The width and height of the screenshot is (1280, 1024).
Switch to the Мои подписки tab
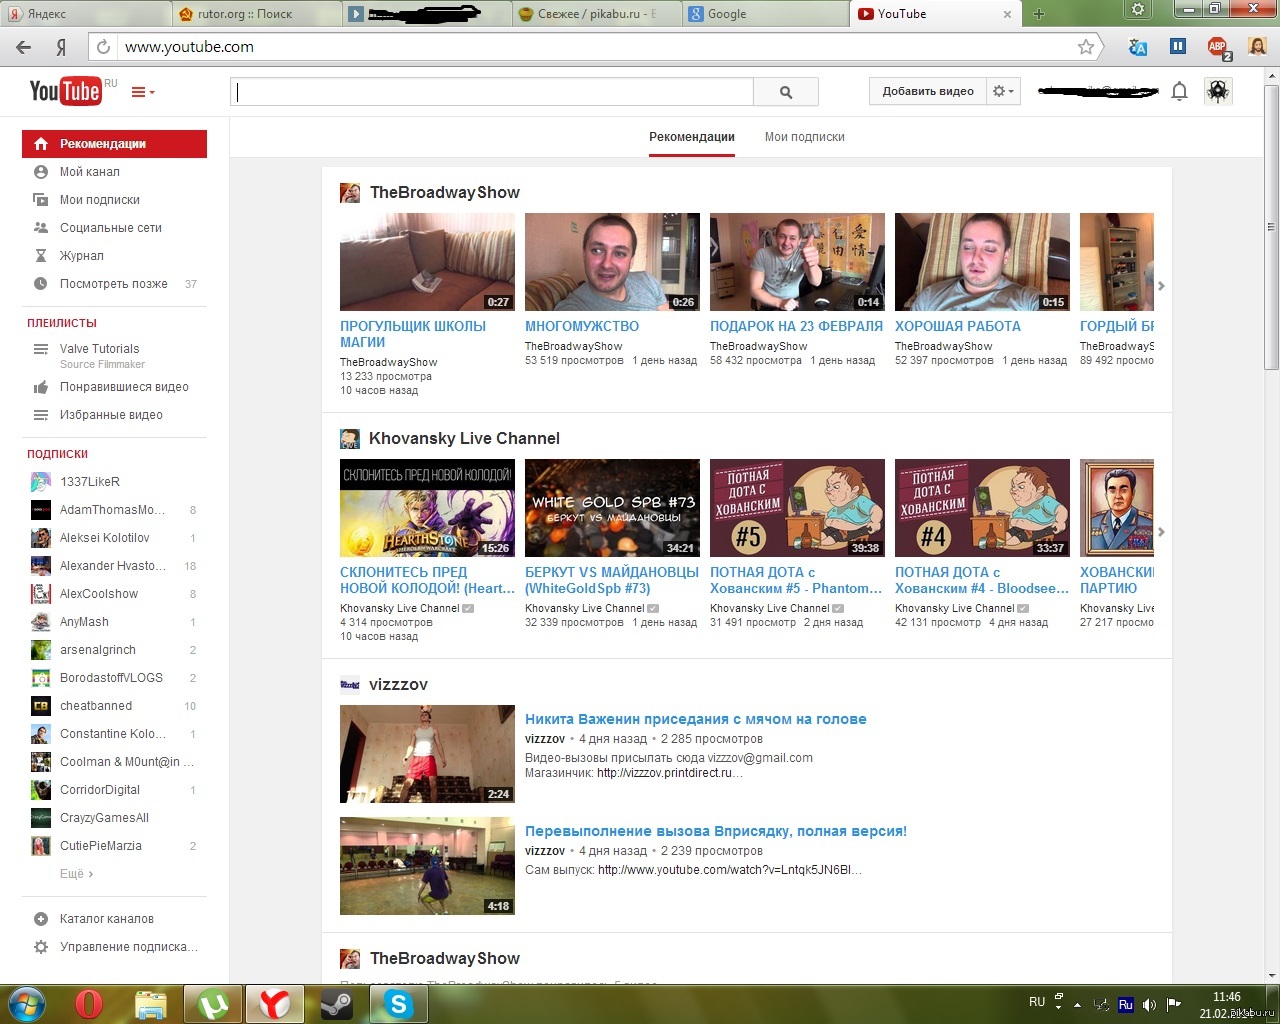(804, 137)
